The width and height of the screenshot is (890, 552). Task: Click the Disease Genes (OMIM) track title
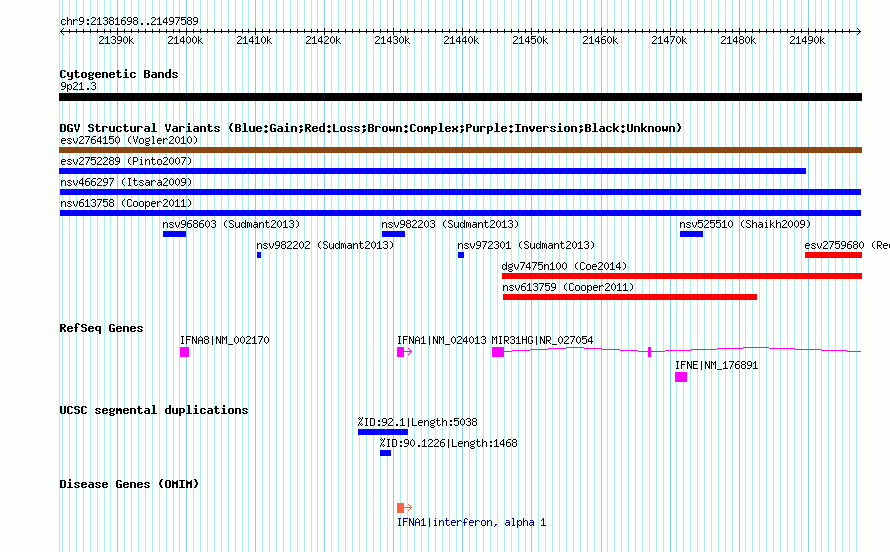point(129,484)
